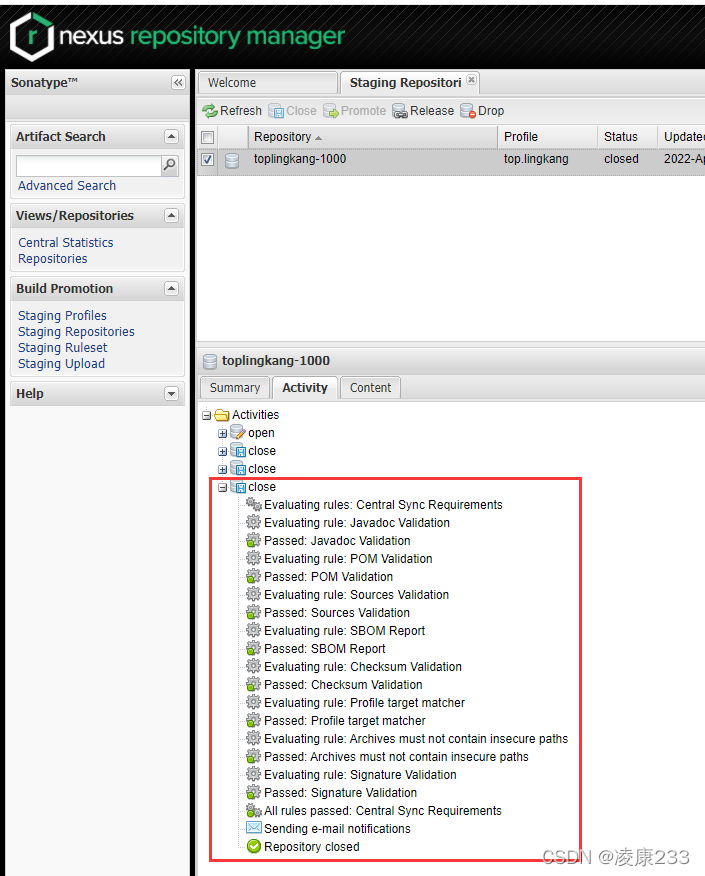Click the top.lingkang profile cell
Viewport: 705px width, 876px height.
536,159
